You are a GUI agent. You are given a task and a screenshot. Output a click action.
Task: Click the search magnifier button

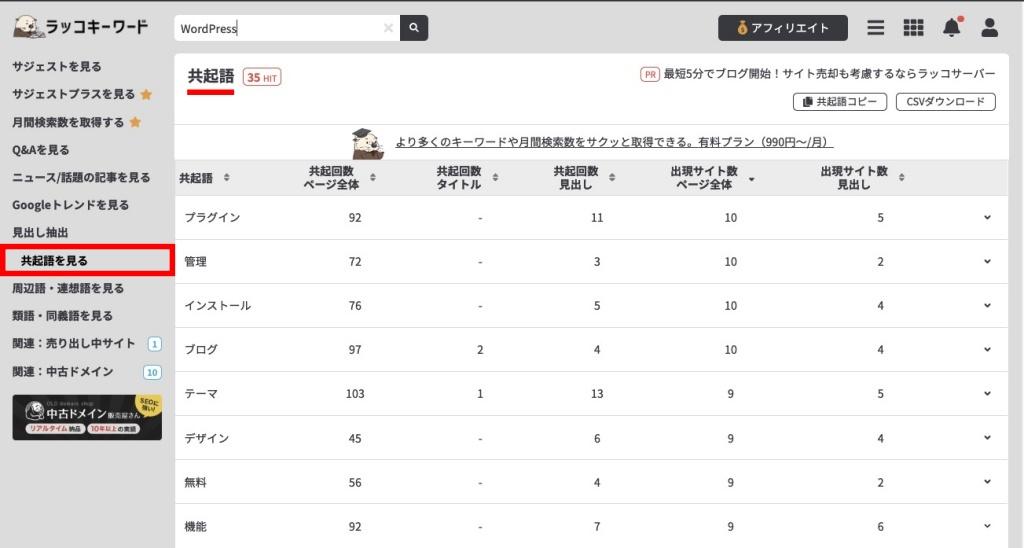pyautogui.click(x=414, y=28)
